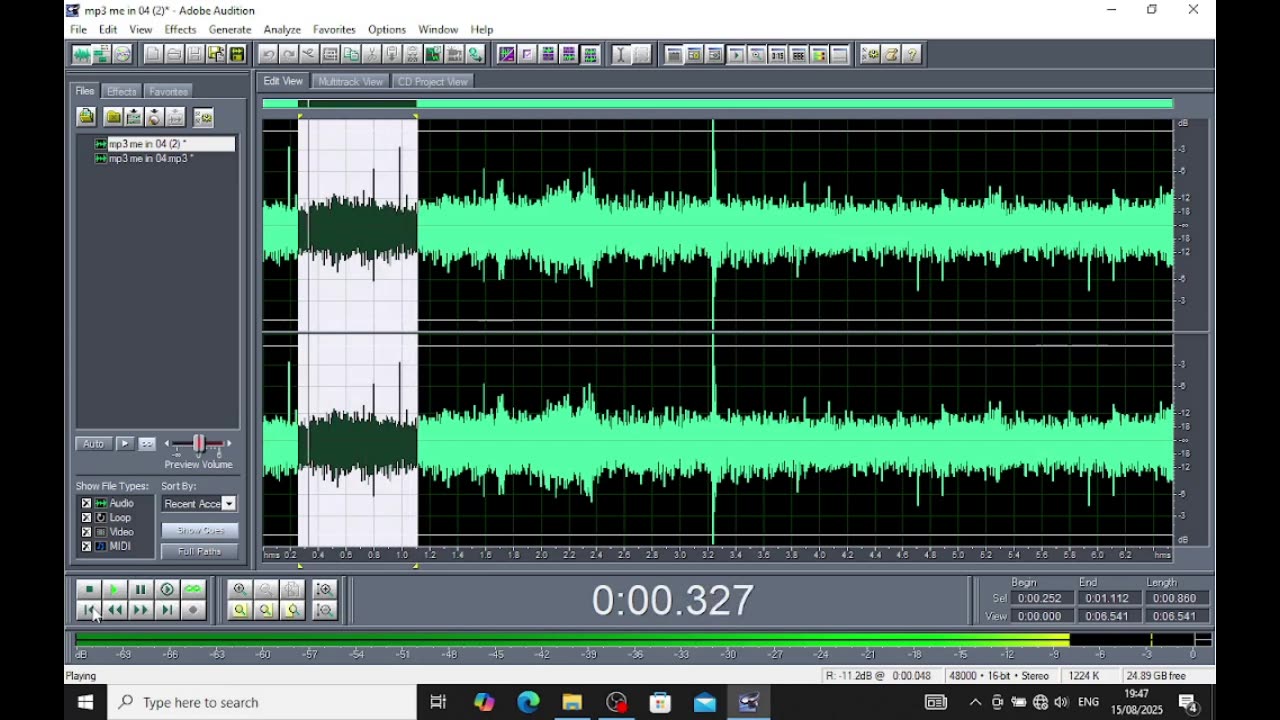Click the New file toolbar icon
This screenshot has width=1280, height=720.
click(153, 54)
